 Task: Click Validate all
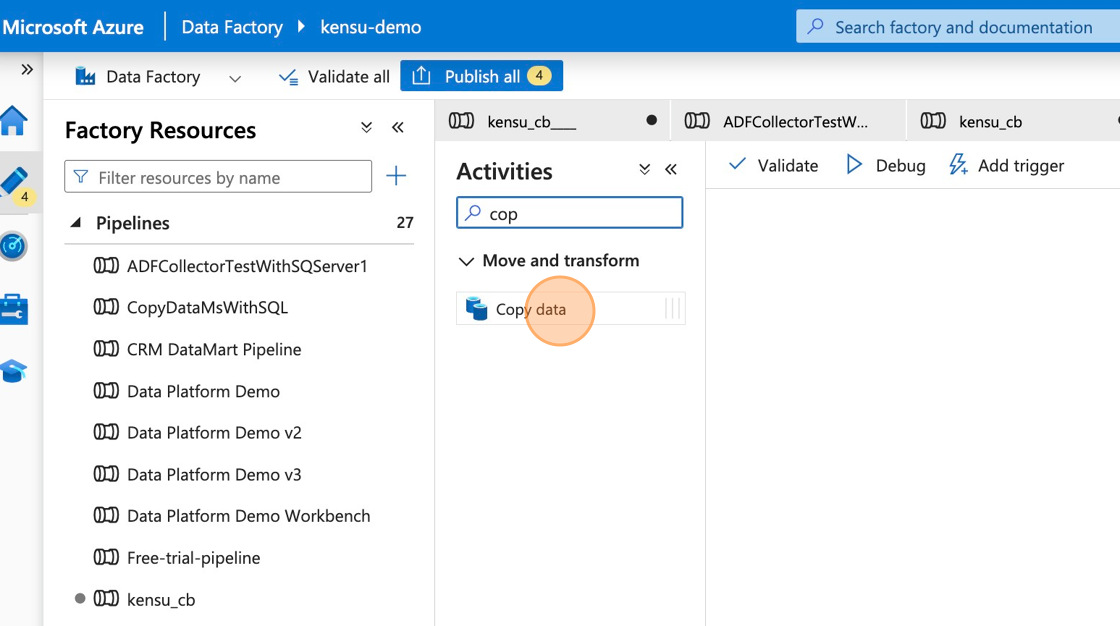(334, 76)
